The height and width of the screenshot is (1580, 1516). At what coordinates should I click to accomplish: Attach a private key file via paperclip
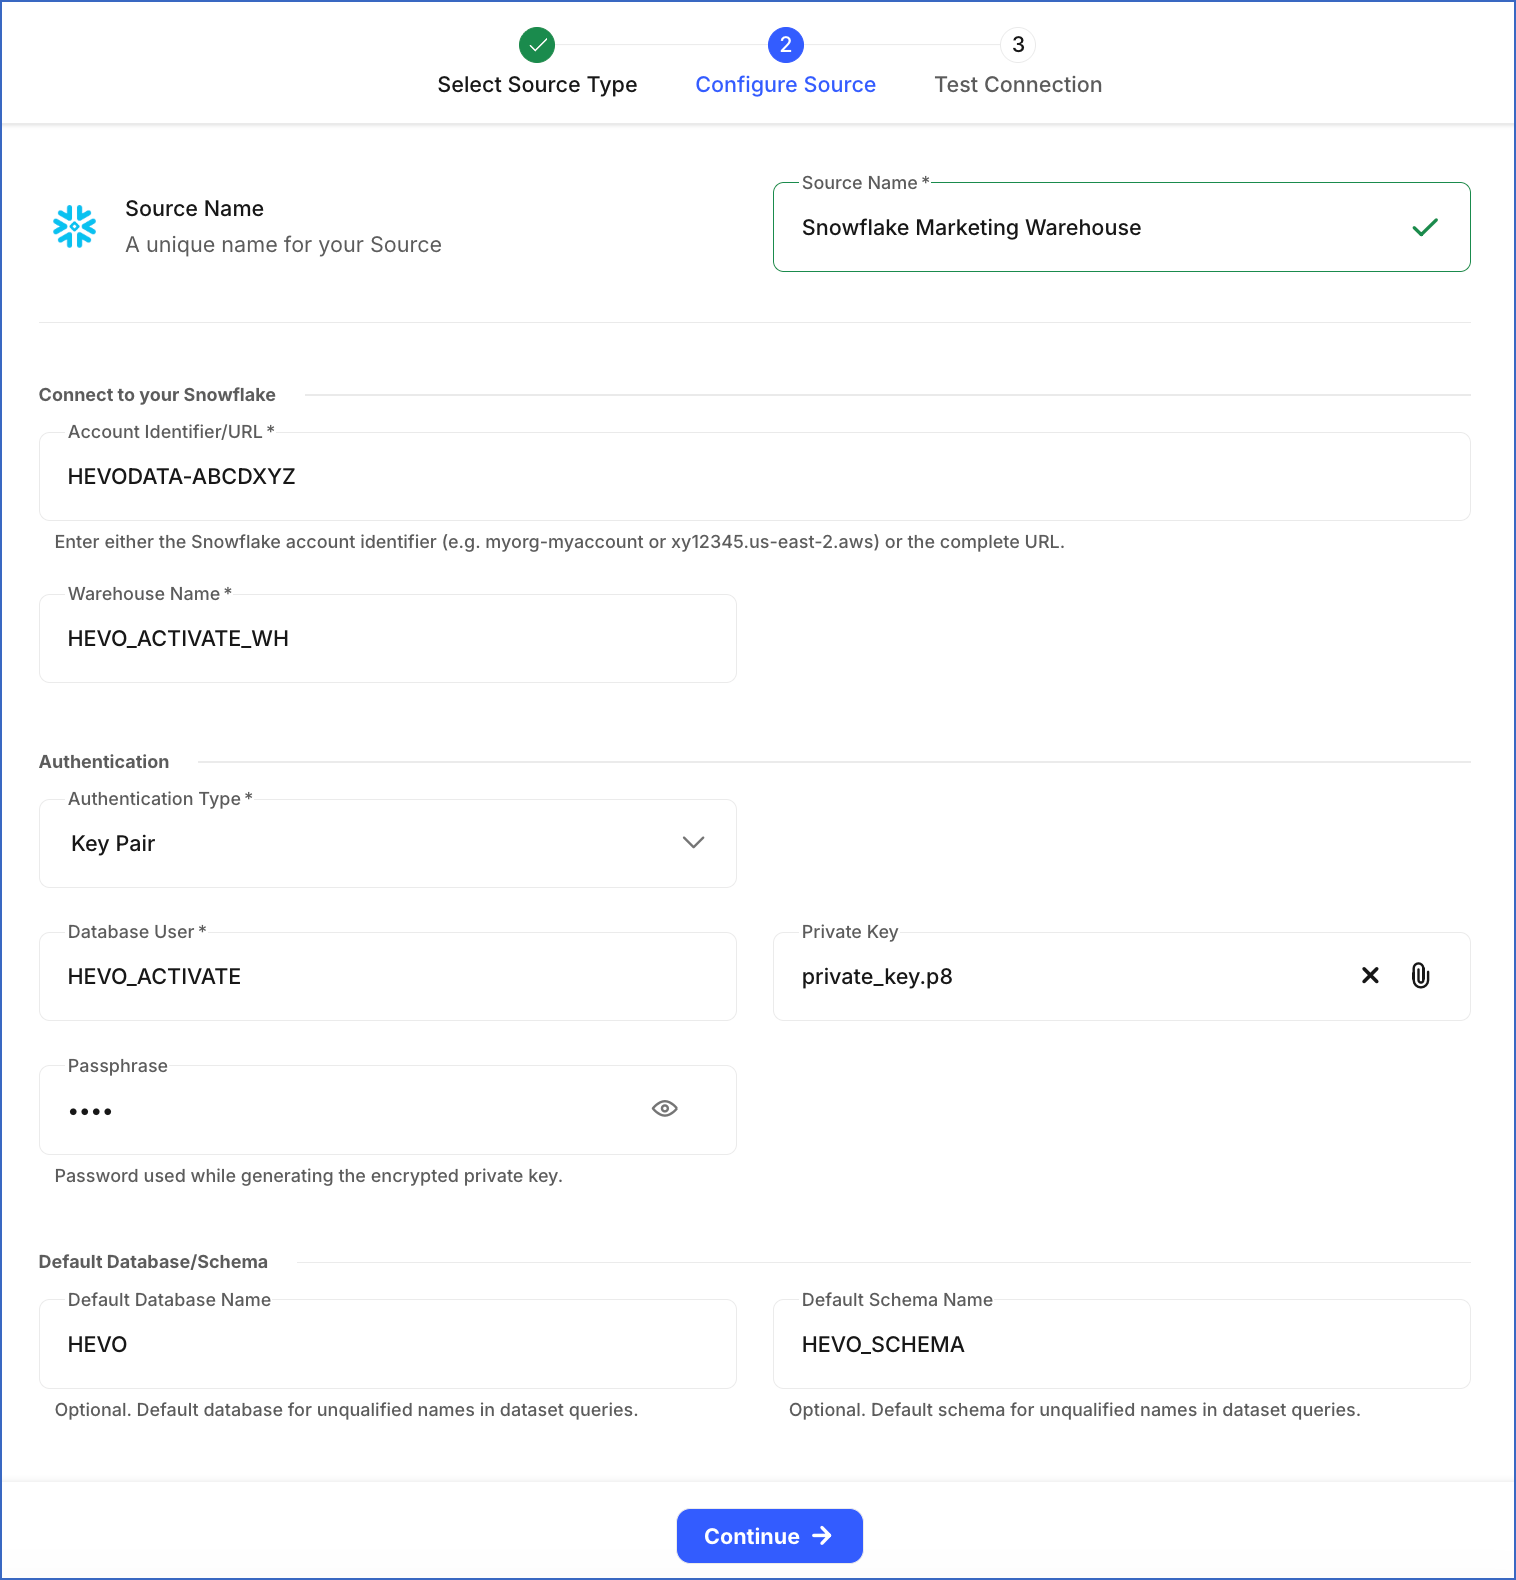1420,975
